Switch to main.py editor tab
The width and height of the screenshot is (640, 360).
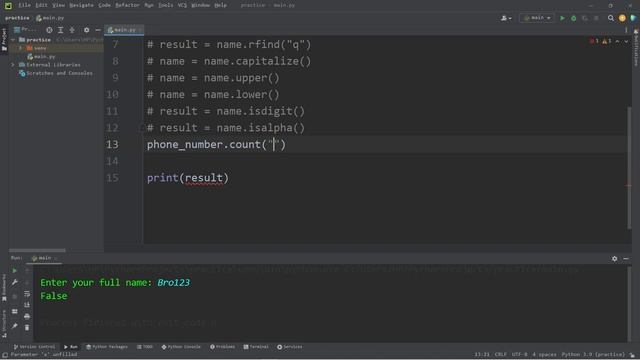pos(124,30)
